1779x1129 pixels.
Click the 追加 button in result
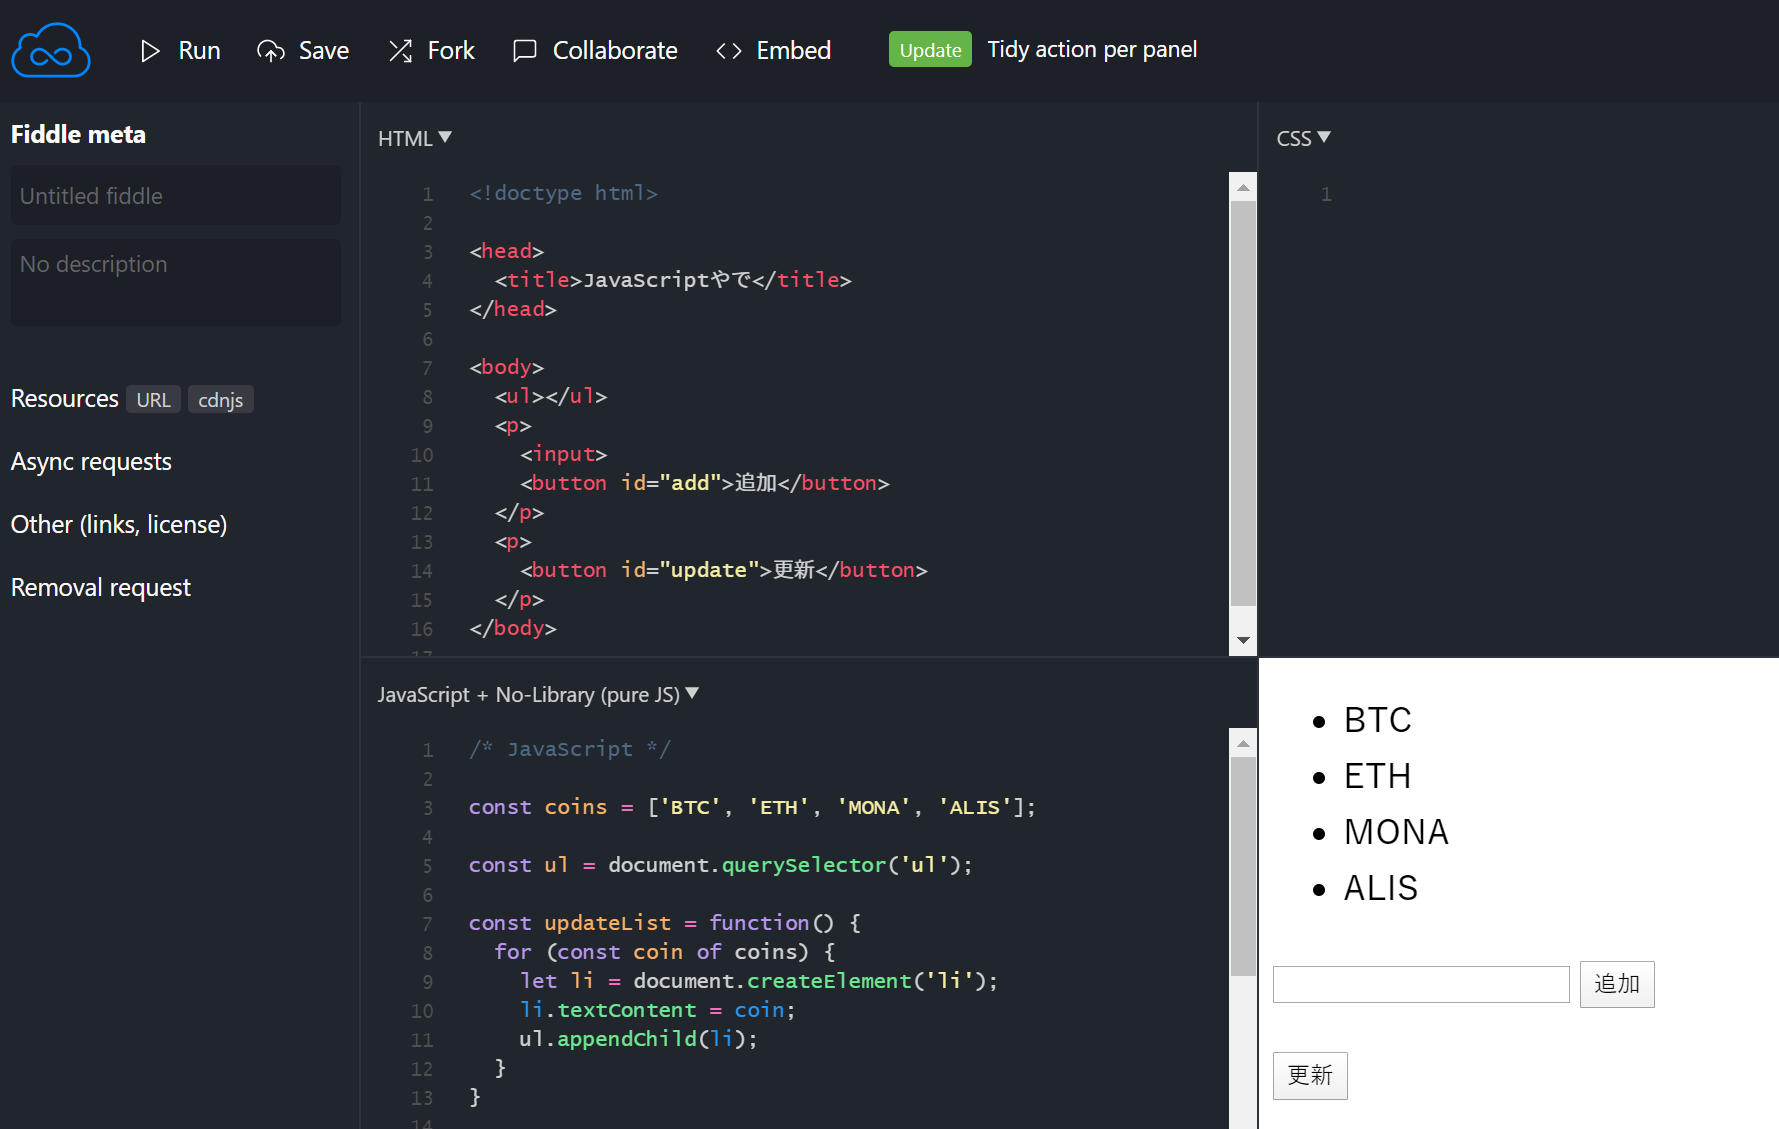pyautogui.click(x=1617, y=984)
